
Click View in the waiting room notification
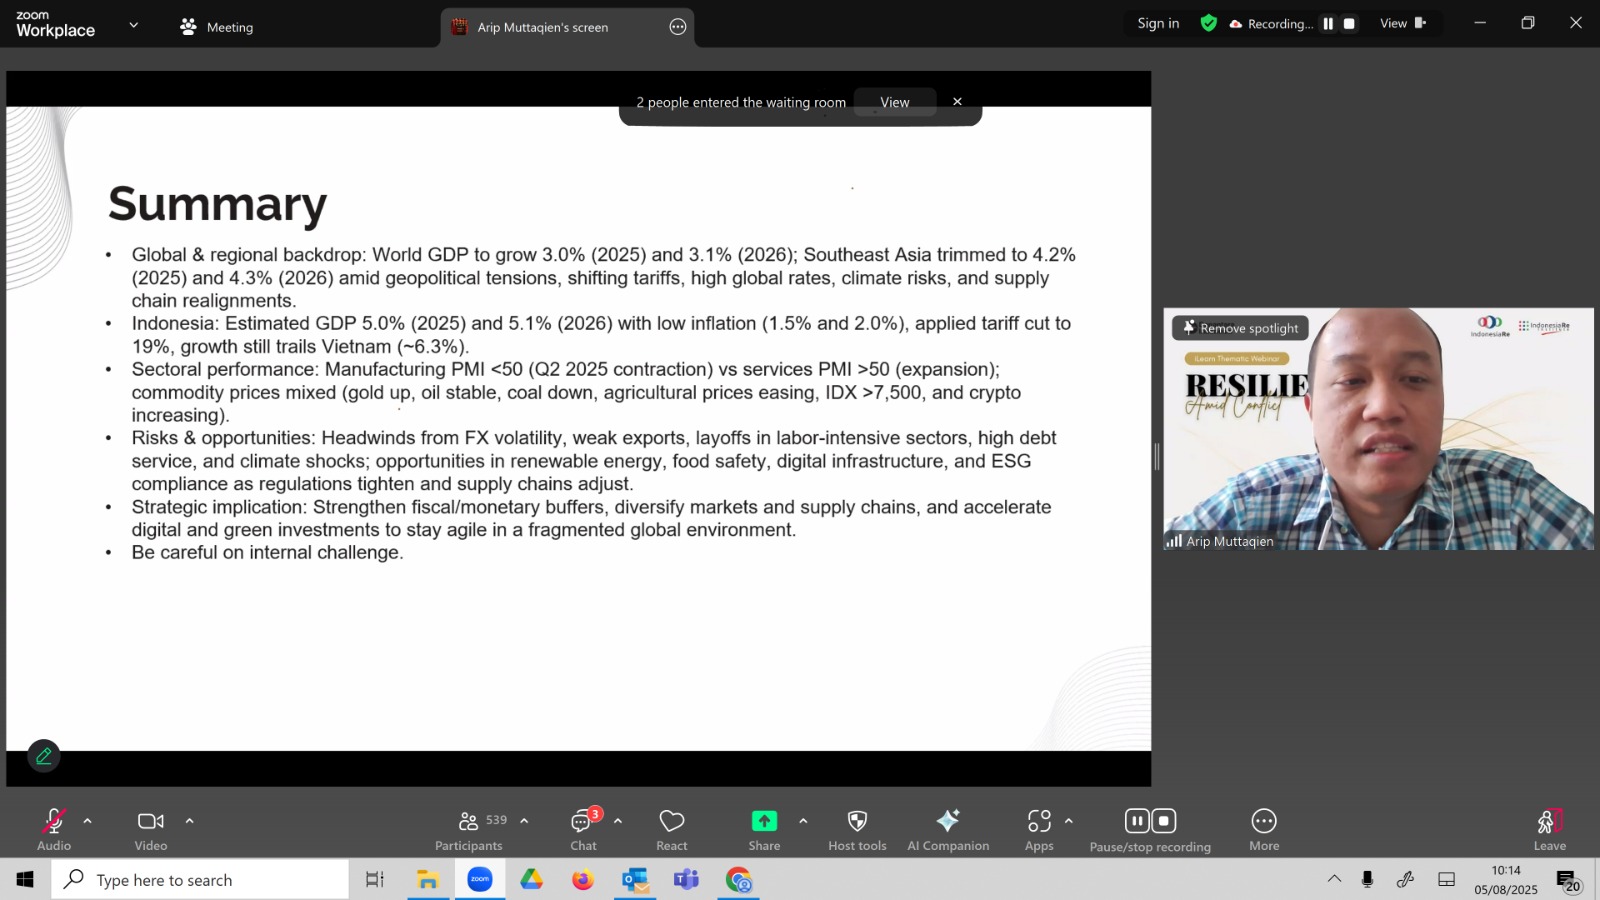click(x=895, y=102)
